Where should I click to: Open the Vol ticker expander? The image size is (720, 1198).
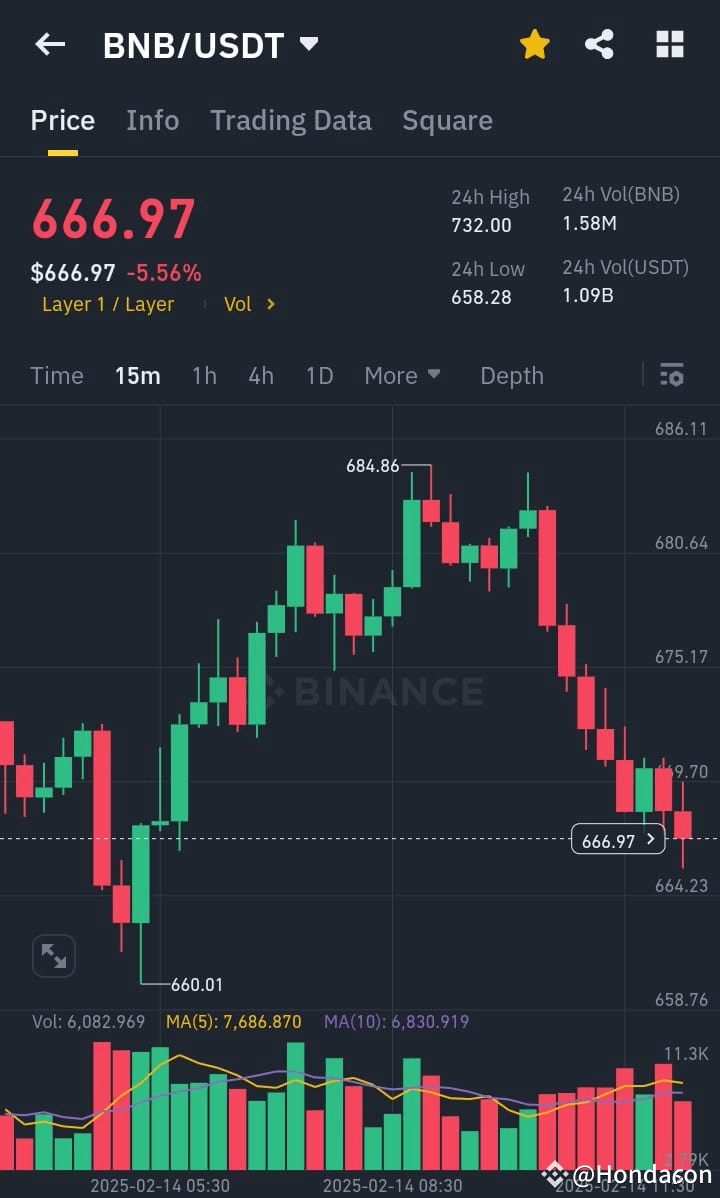[250, 304]
